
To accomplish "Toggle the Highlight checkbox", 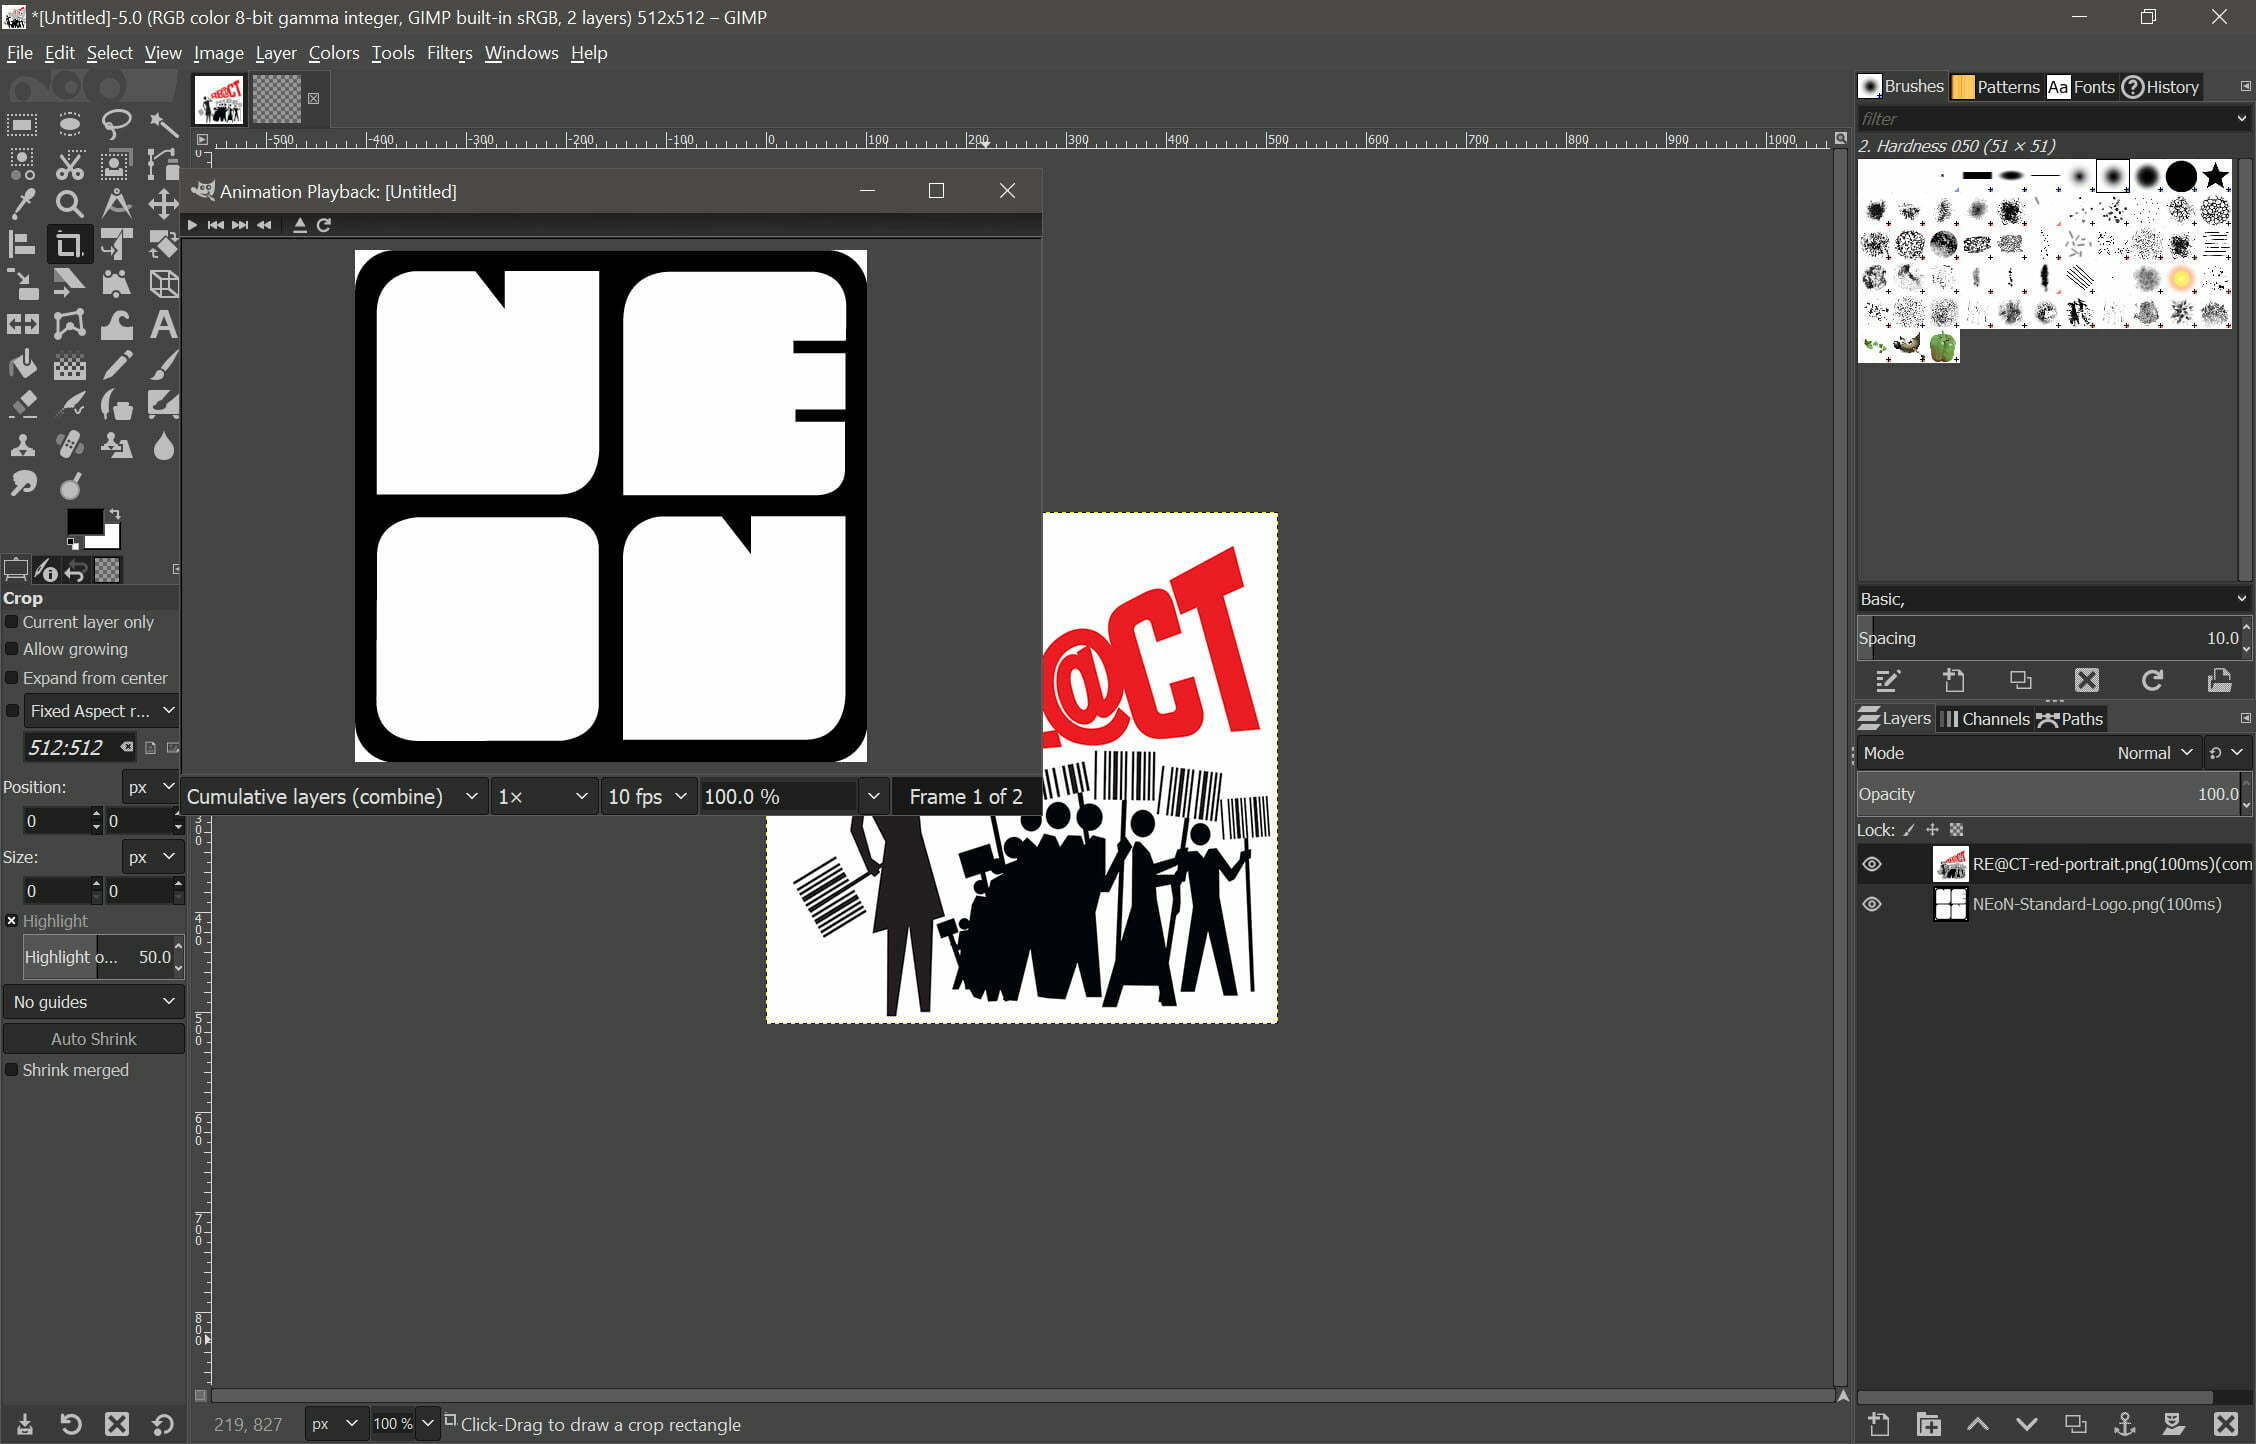I will [x=12, y=921].
